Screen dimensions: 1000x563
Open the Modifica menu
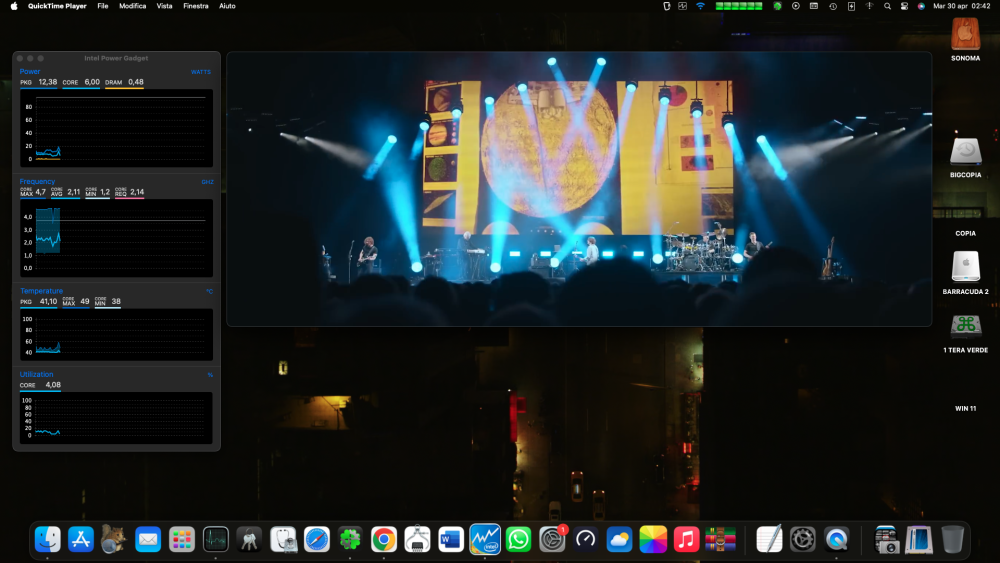(x=133, y=6)
